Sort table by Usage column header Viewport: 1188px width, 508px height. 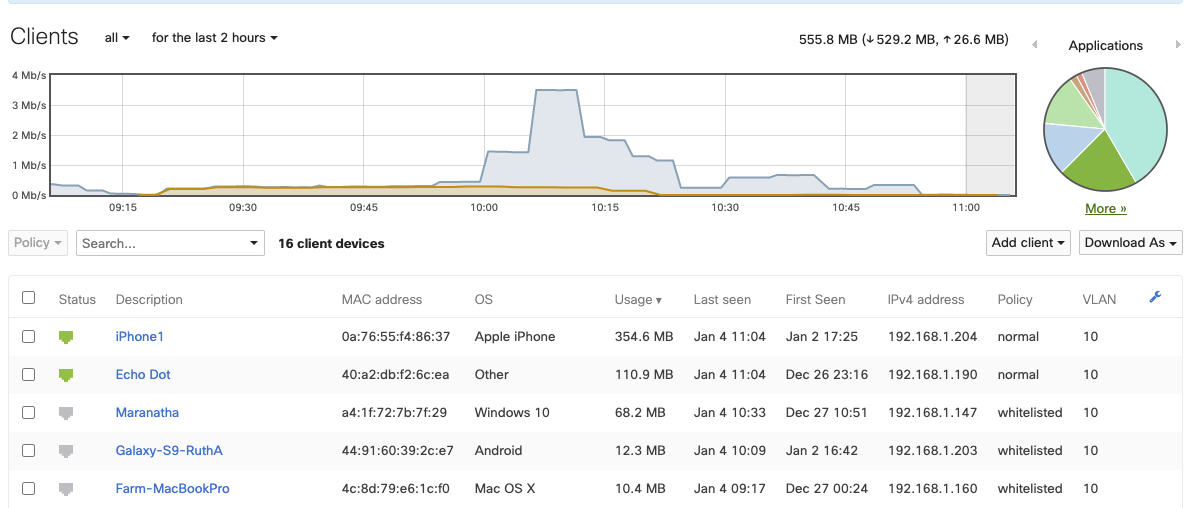coord(637,299)
